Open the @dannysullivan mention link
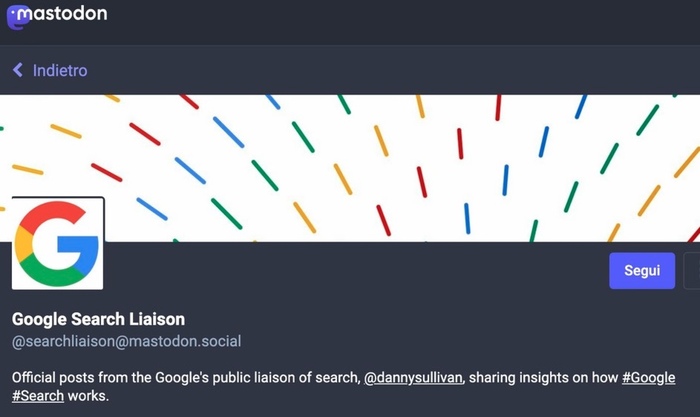 coord(413,378)
